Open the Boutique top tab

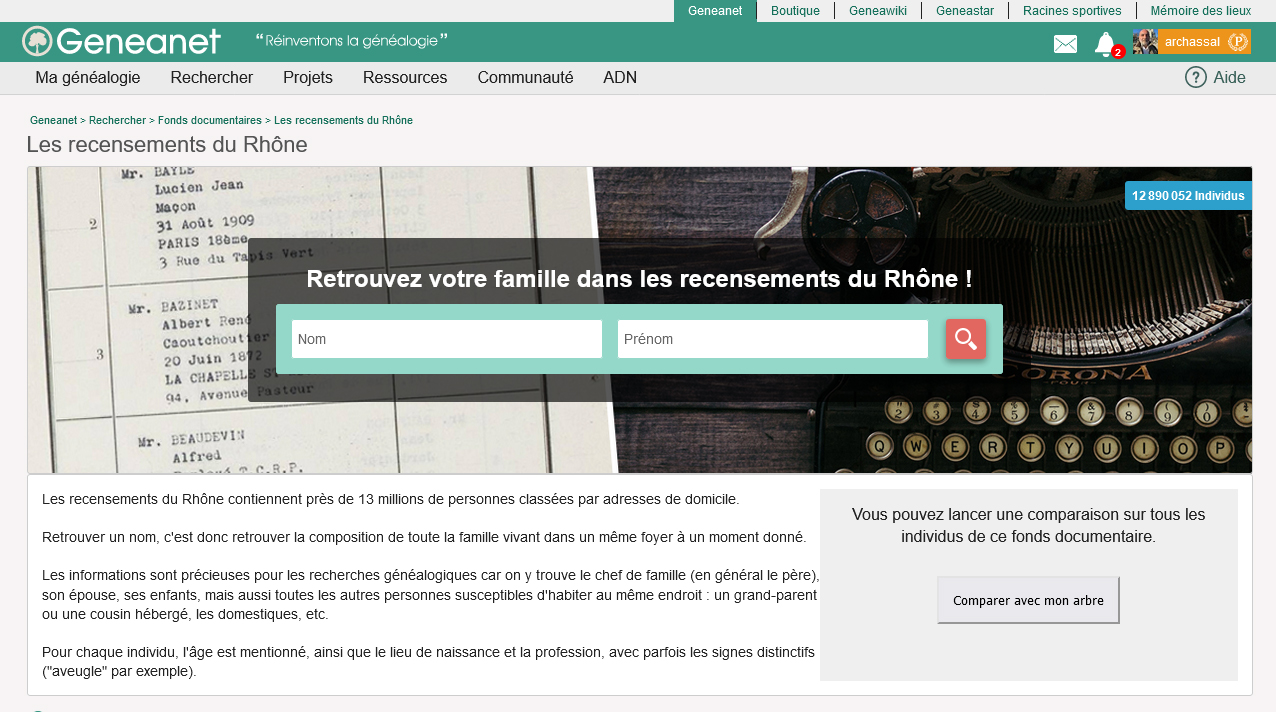(x=795, y=11)
